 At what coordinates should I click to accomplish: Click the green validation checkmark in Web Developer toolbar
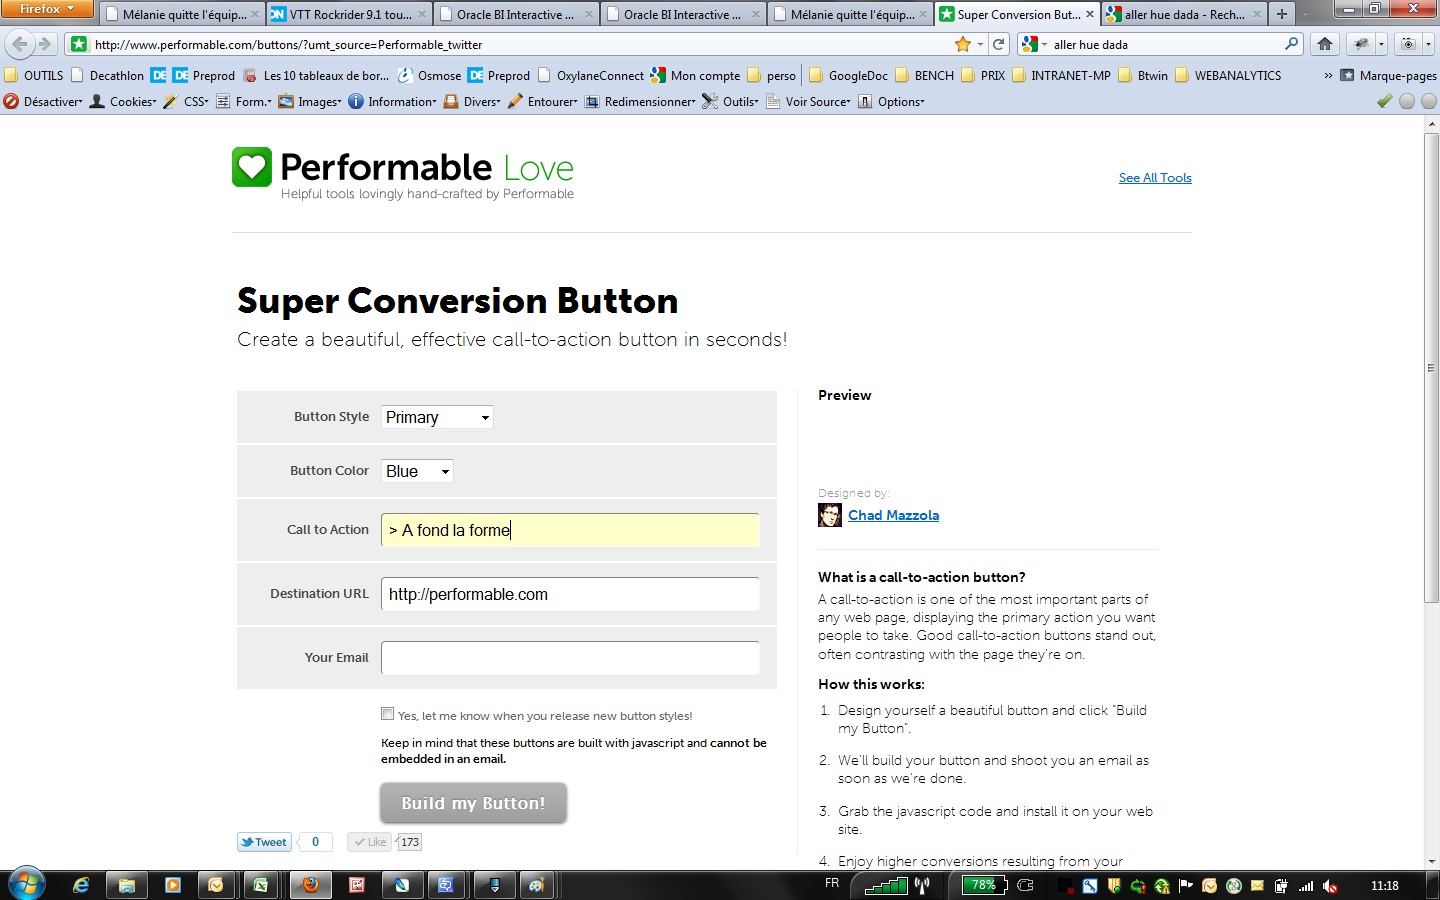[1384, 101]
